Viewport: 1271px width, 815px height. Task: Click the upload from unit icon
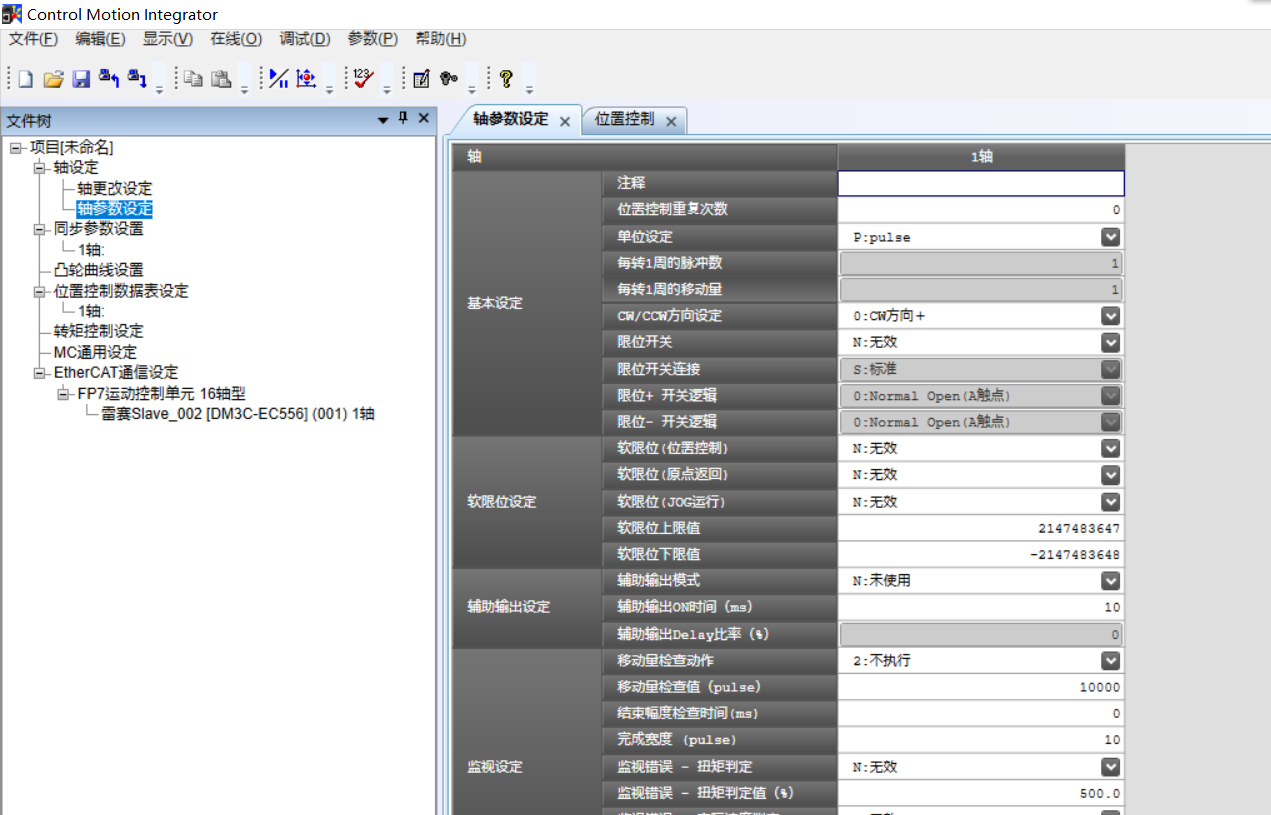click(x=108, y=78)
